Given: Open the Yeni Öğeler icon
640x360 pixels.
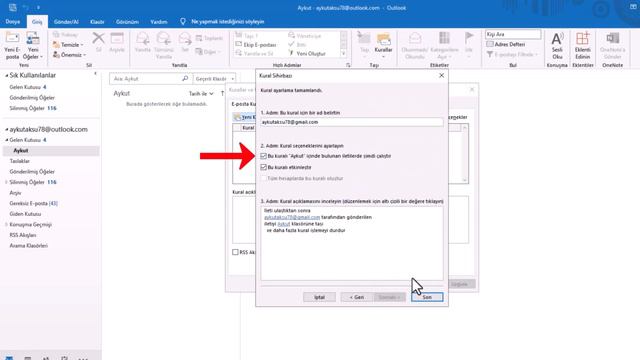Looking at the screenshot, I should pyautogui.click(x=33, y=39).
